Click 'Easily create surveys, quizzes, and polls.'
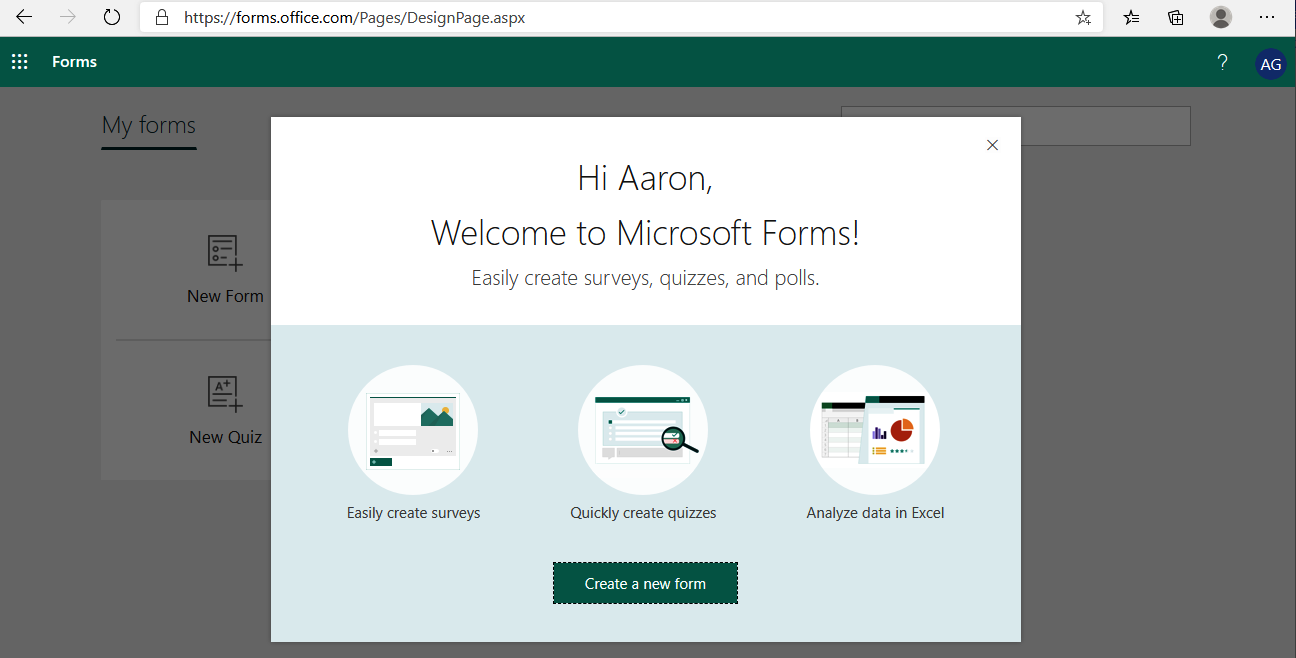Image resolution: width=1296 pixels, height=658 pixels. 645,278
